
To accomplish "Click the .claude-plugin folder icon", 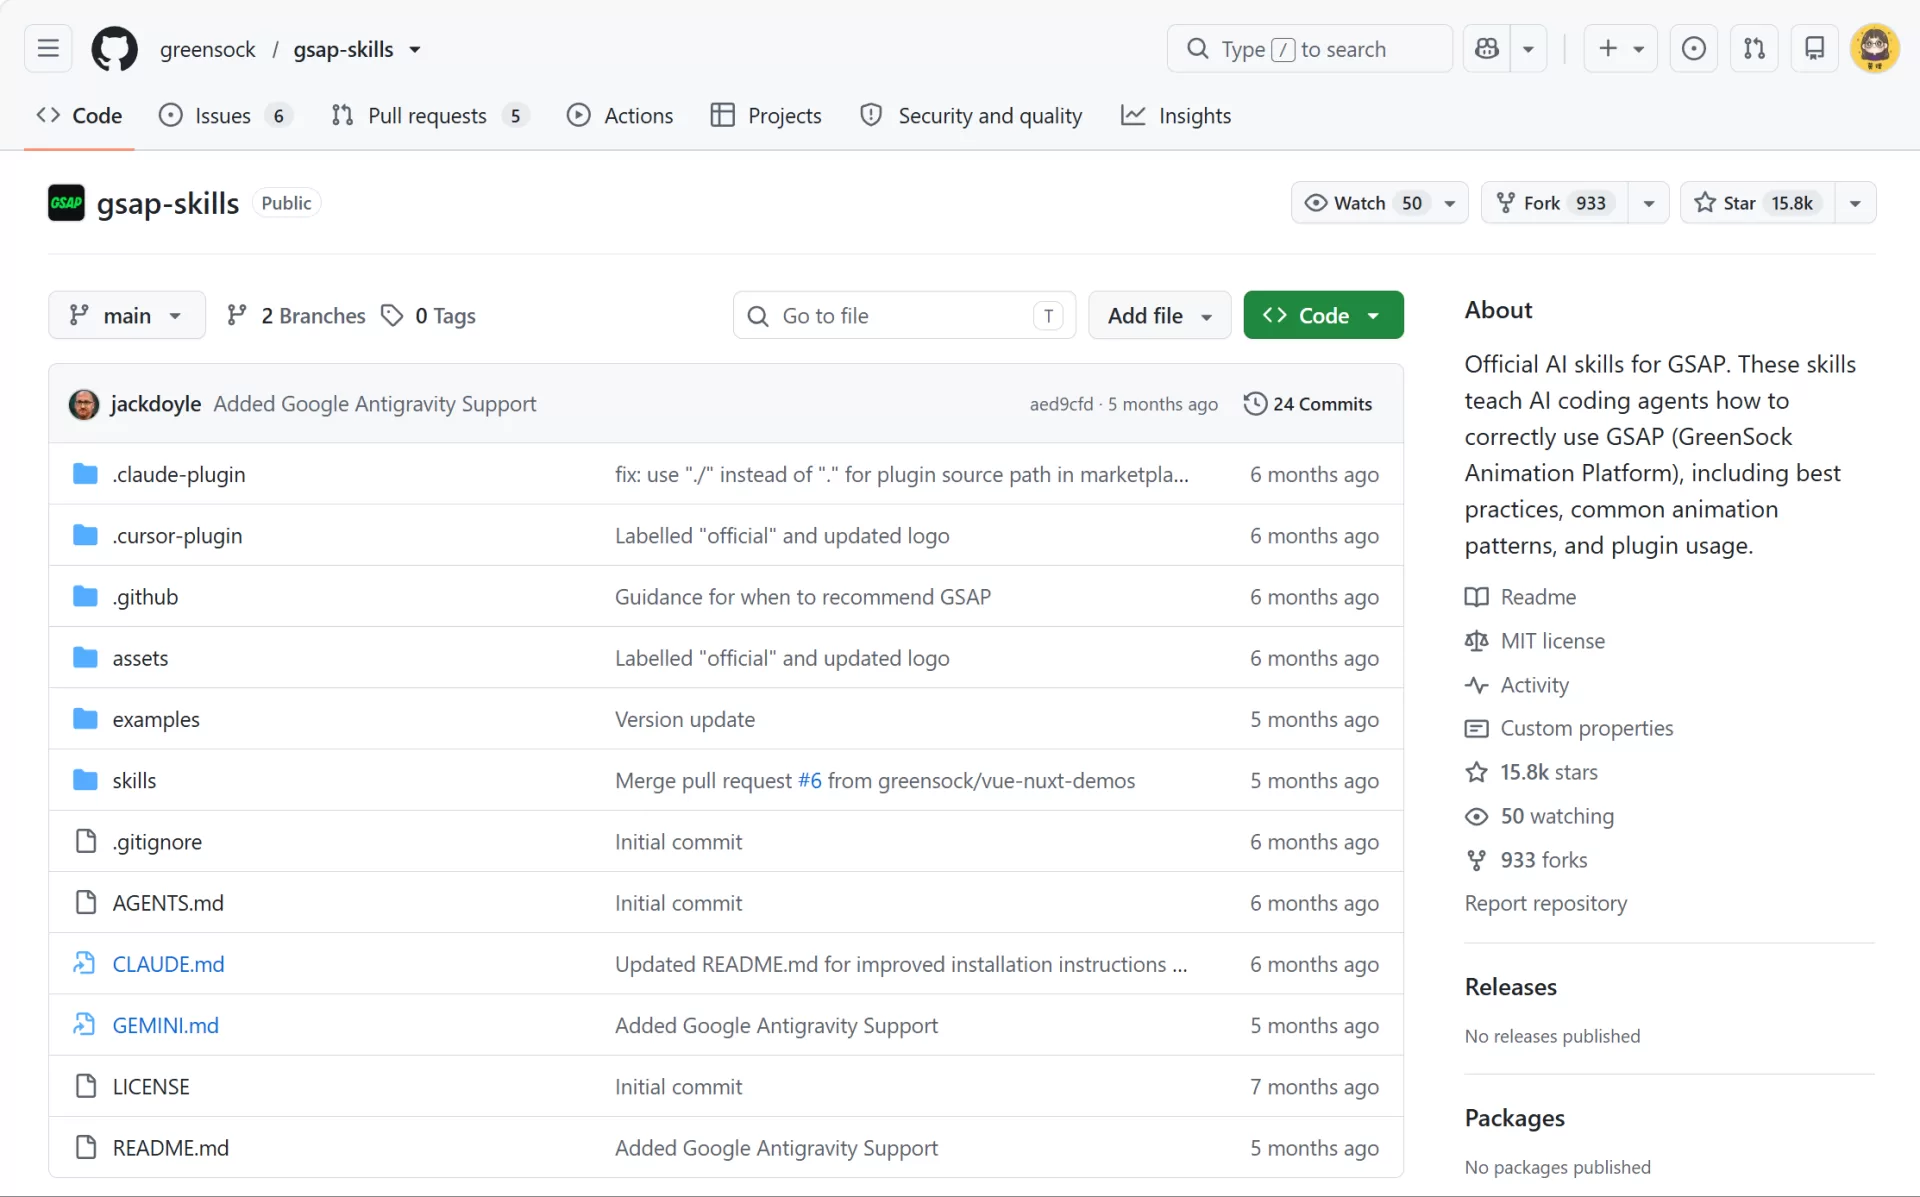I will click(x=86, y=474).
